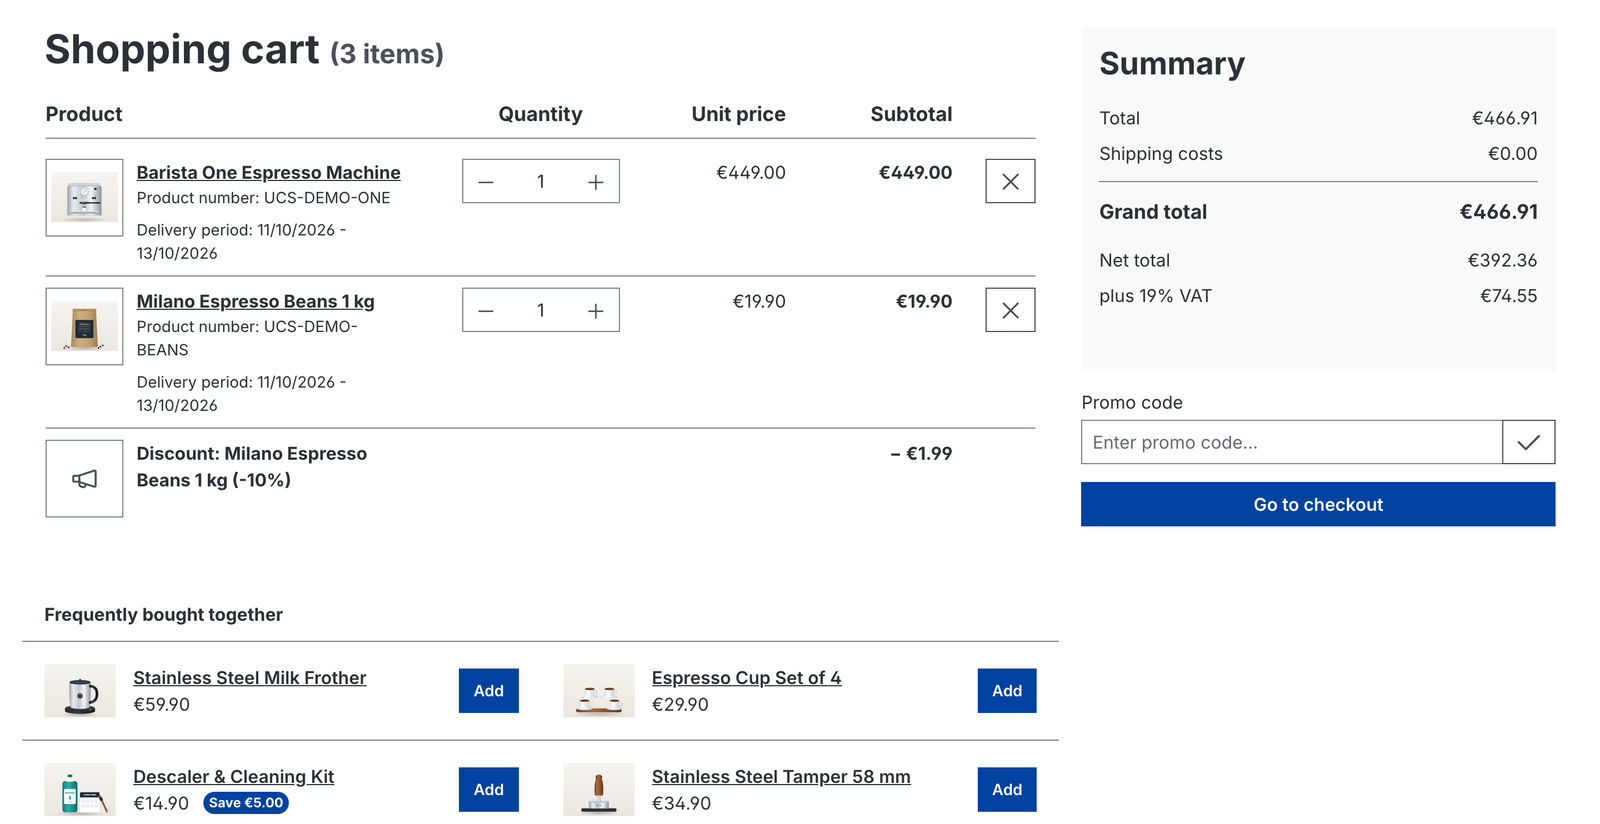The image size is (1600, 824).
Task: Go to checkout
Action: pos(1318,504)
